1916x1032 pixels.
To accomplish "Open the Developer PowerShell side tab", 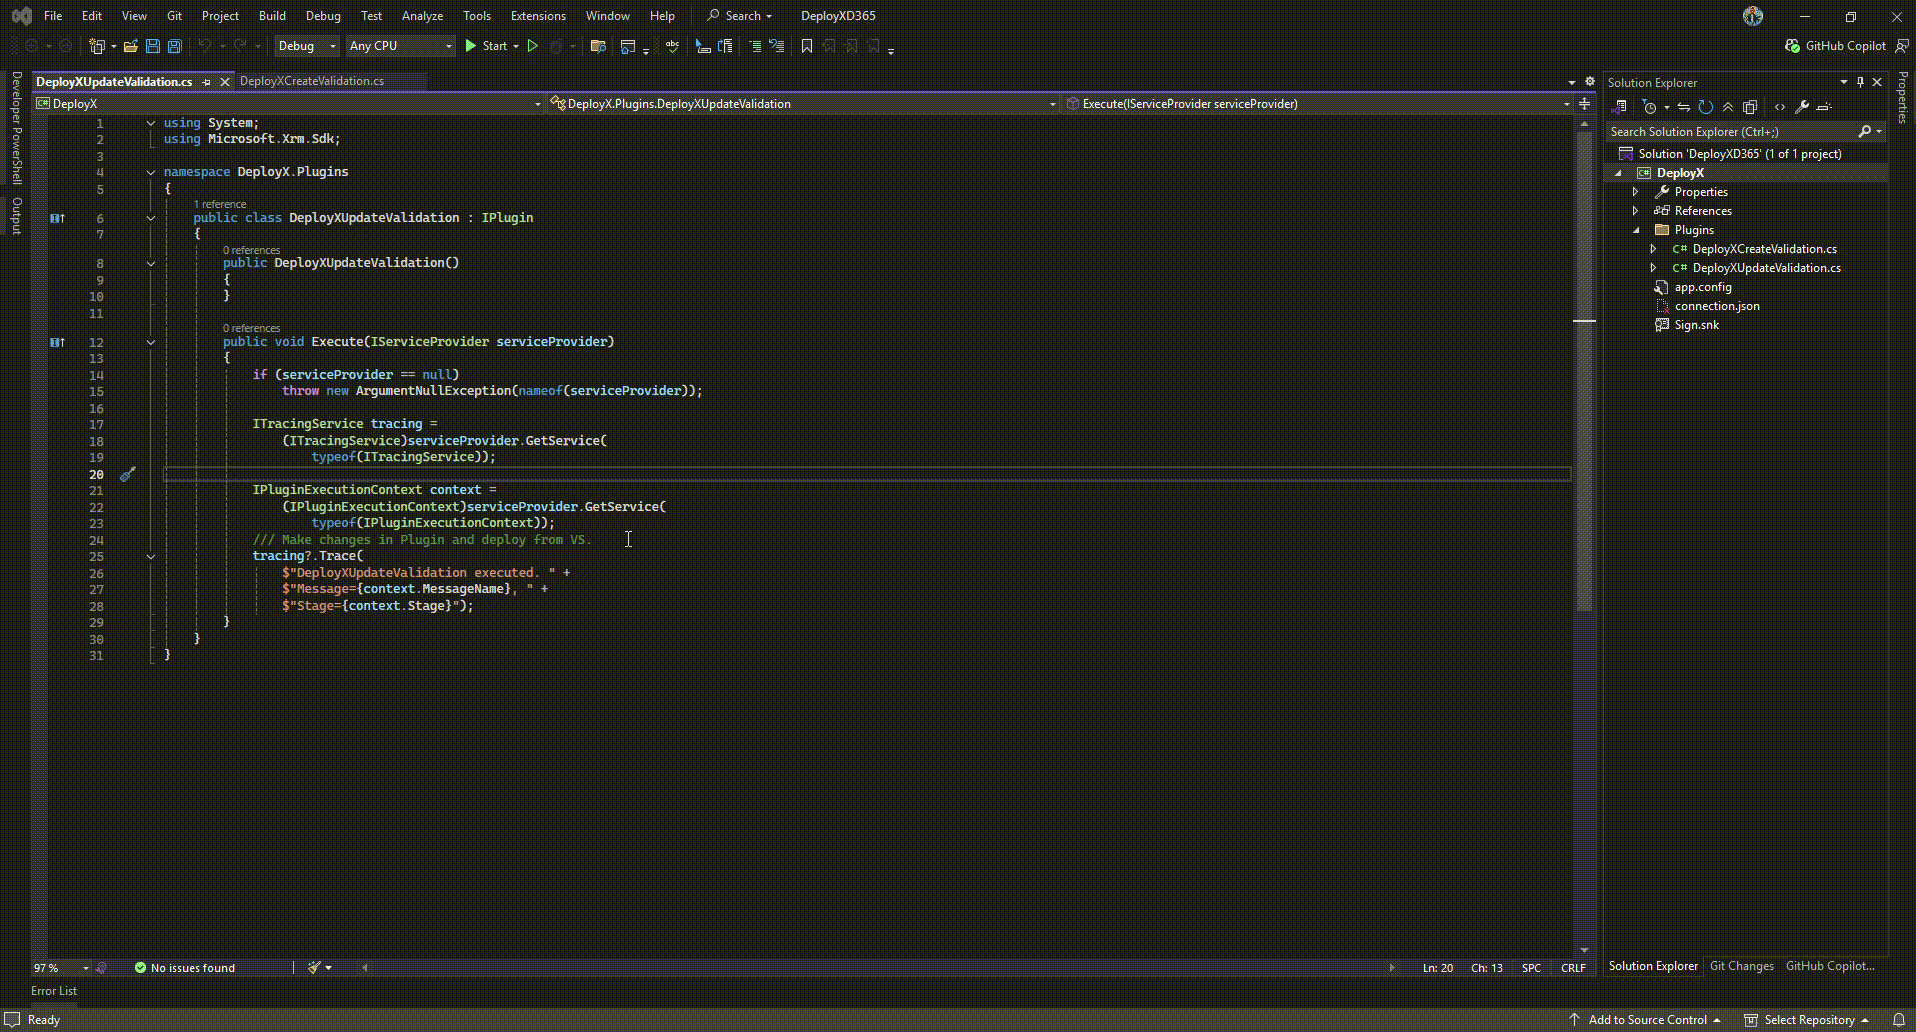I will (16, 128).
